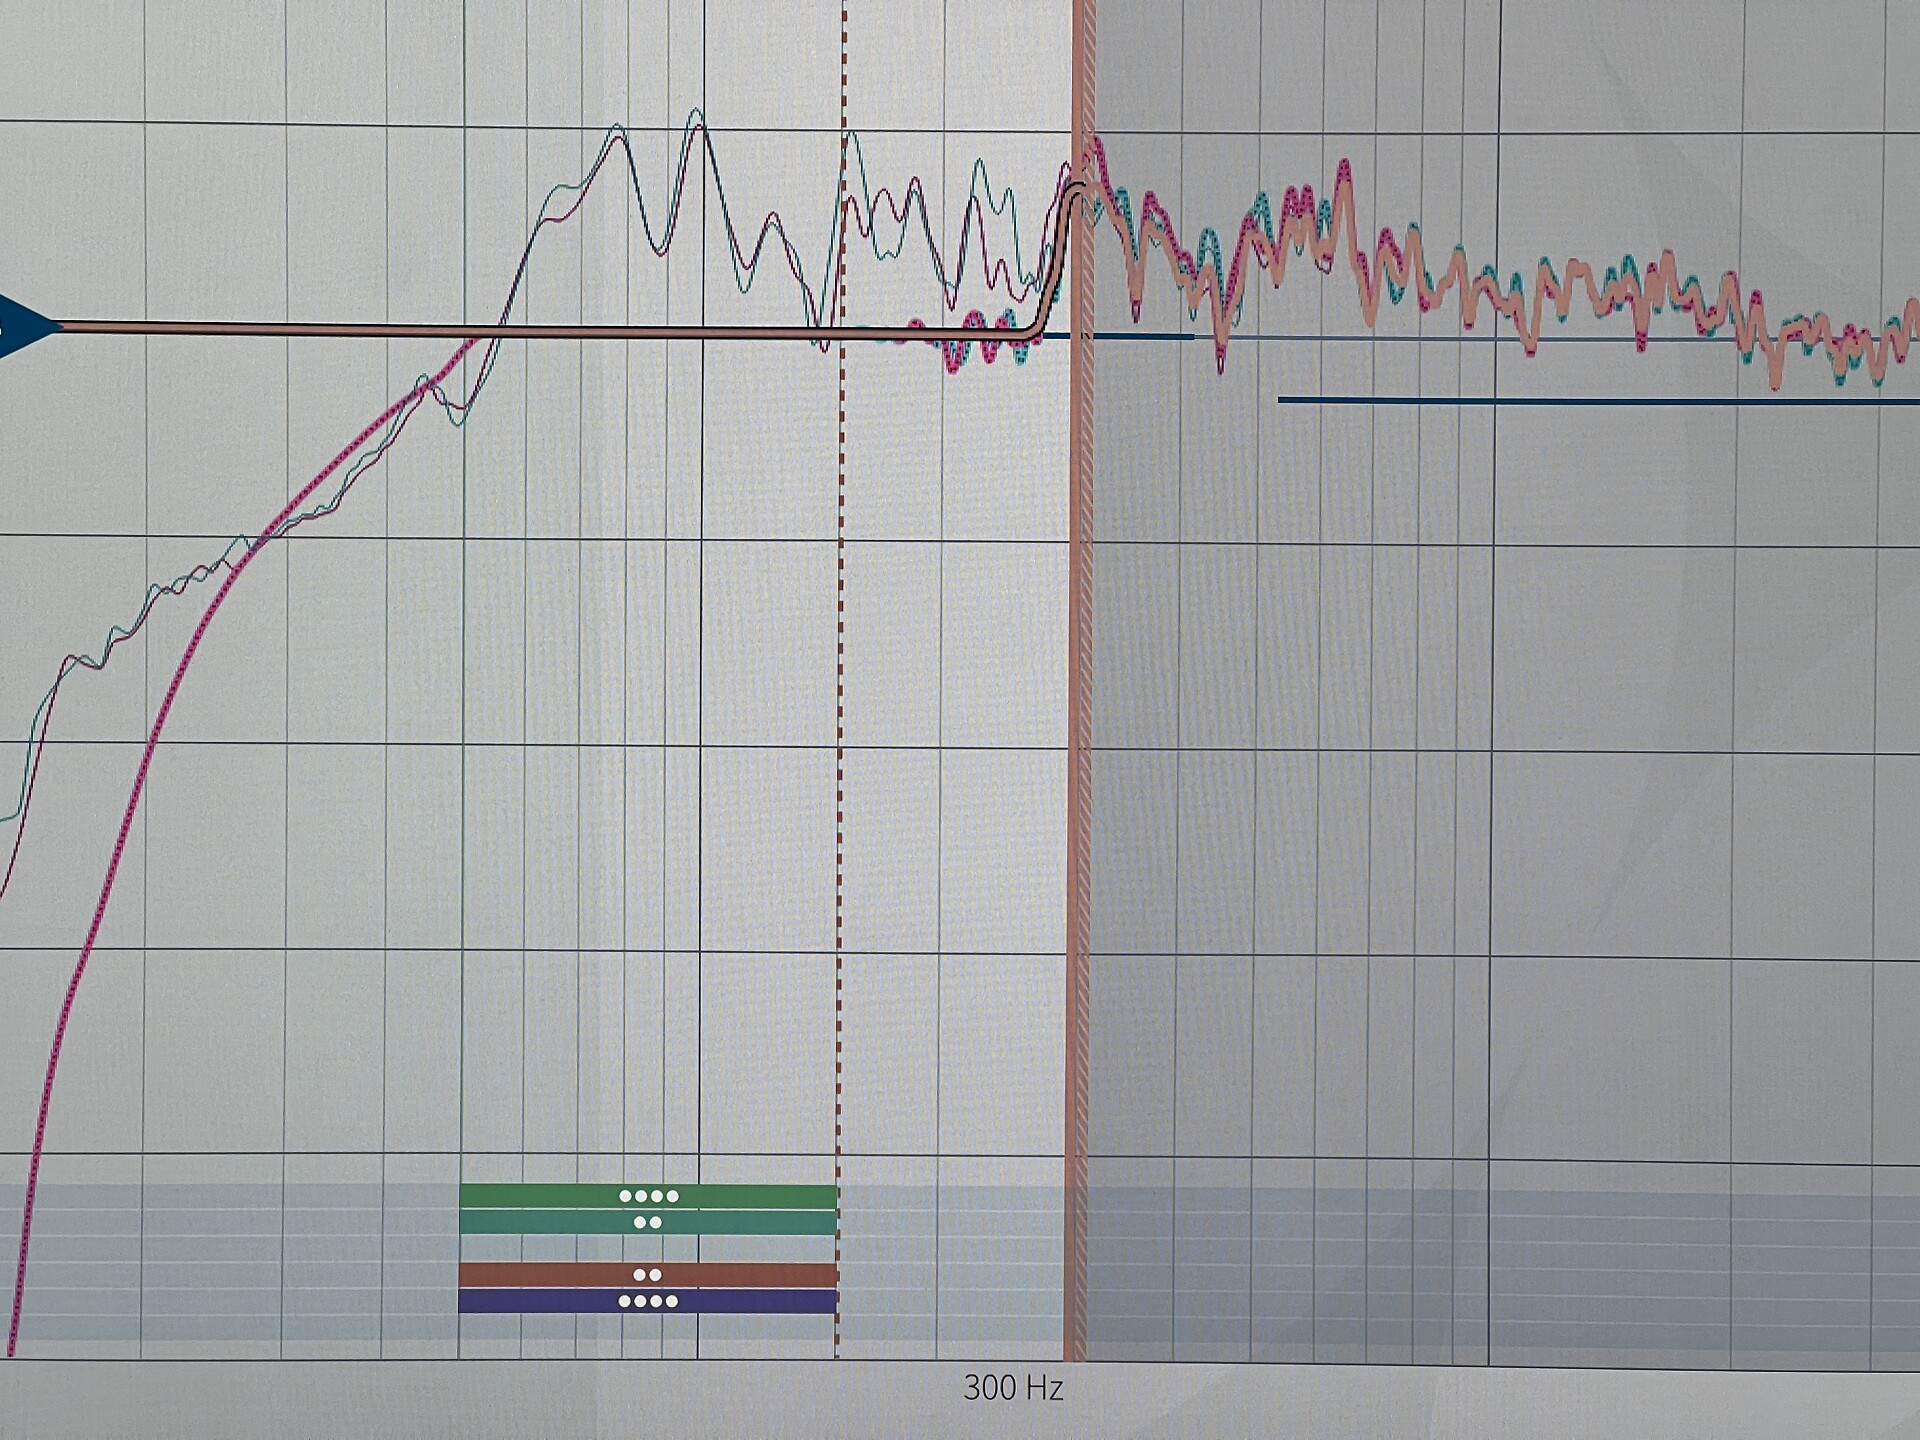The image size is (1920, 1440).
Task: Click the 300 Hz frequency label
Action: [1012, 1388]
